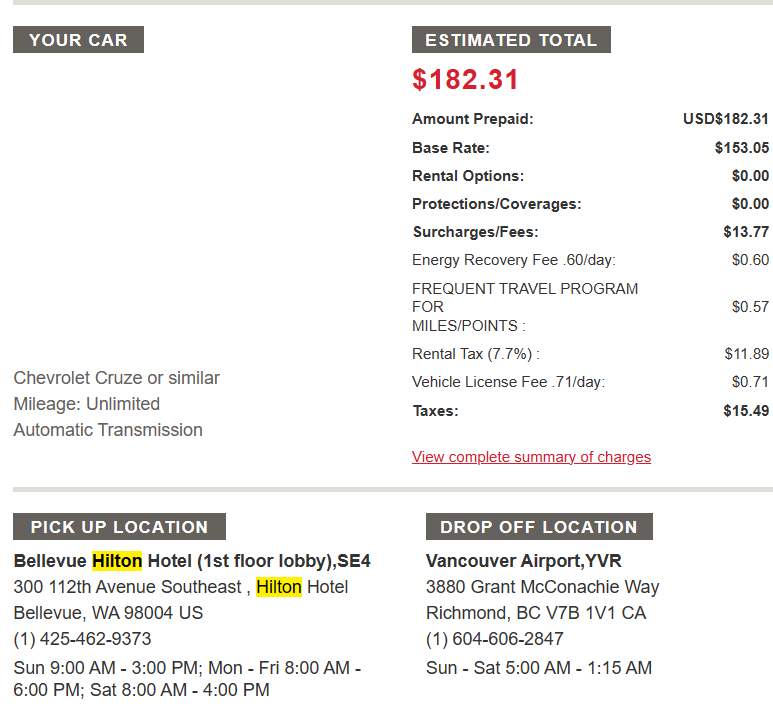Click the Amount Prepaid USD$182.31 value
This screenshot has width=773, height=708.
click(726, 119)
